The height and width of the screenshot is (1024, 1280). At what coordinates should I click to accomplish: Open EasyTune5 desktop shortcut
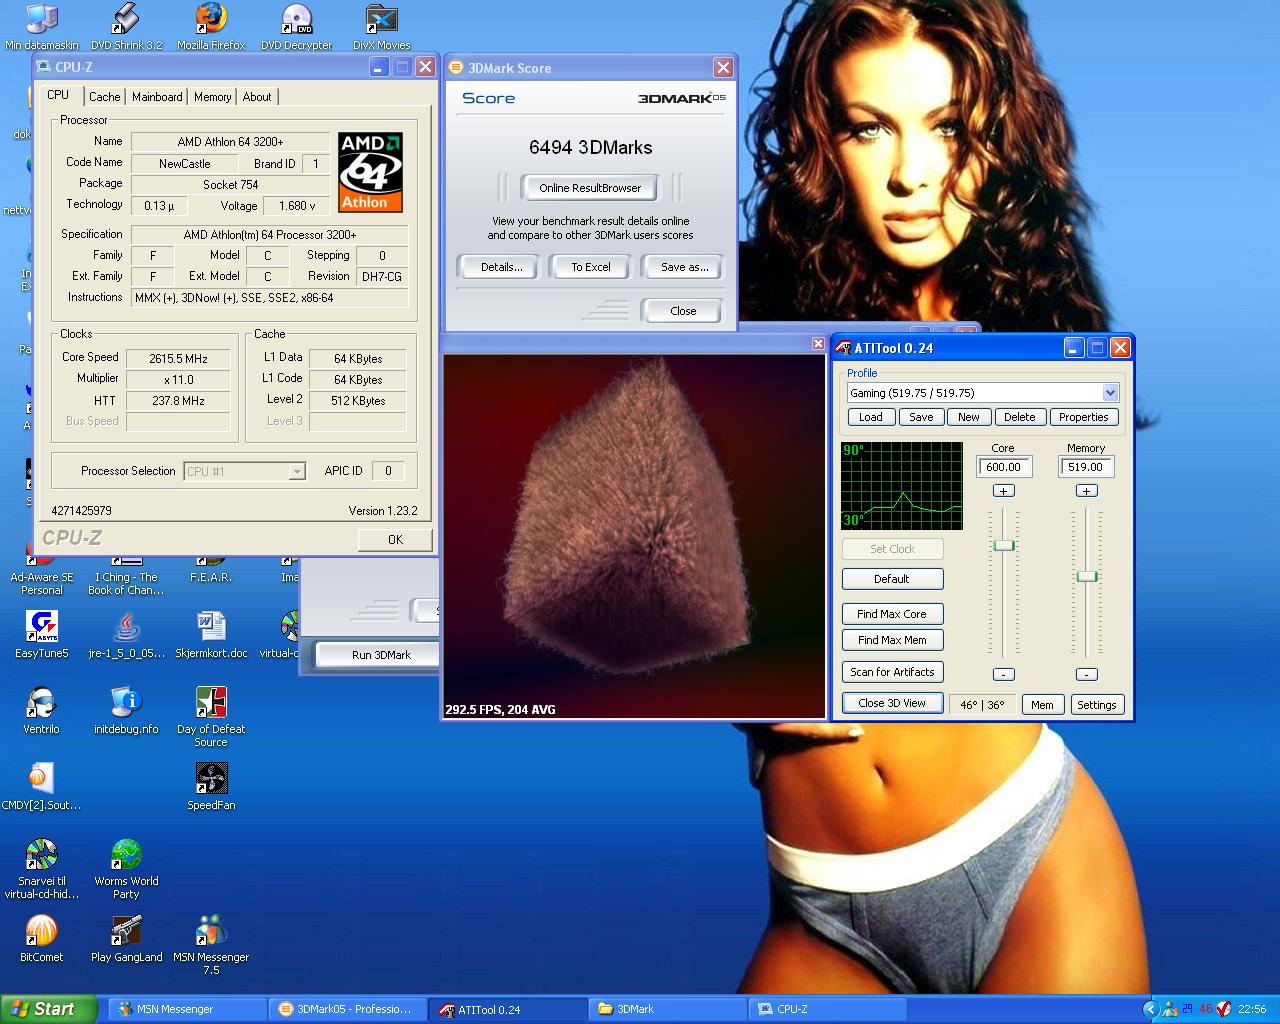pyautogui.click(x=41, y=634)
